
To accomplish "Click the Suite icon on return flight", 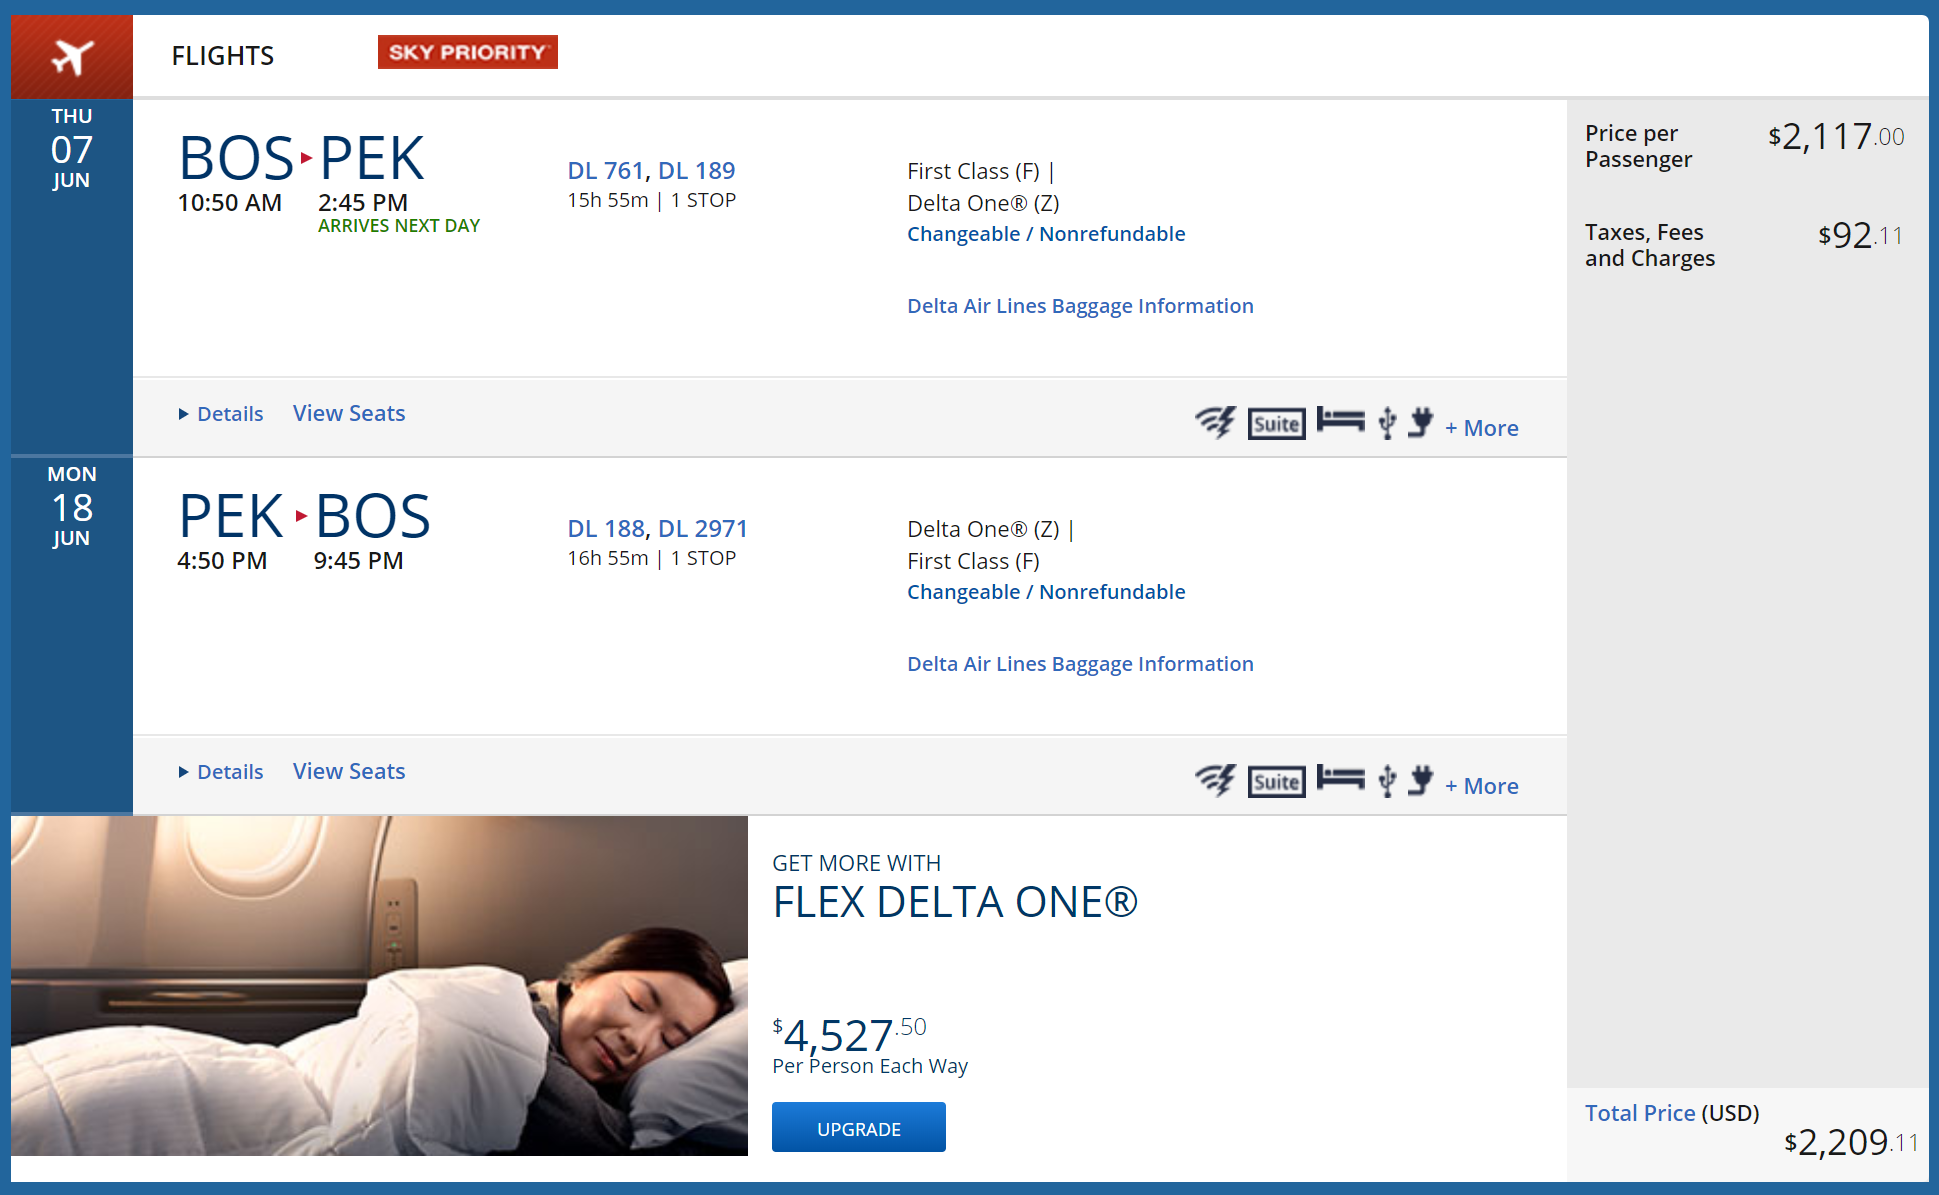I will (1276, 782).
